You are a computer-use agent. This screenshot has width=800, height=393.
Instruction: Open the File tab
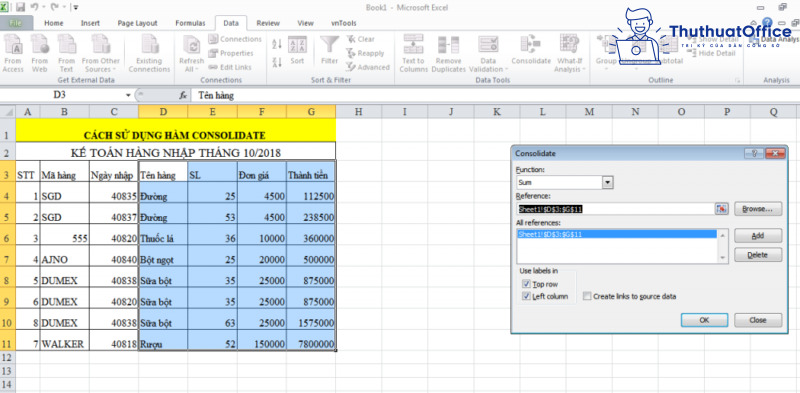pyautogui.click(x=16, y=23)
